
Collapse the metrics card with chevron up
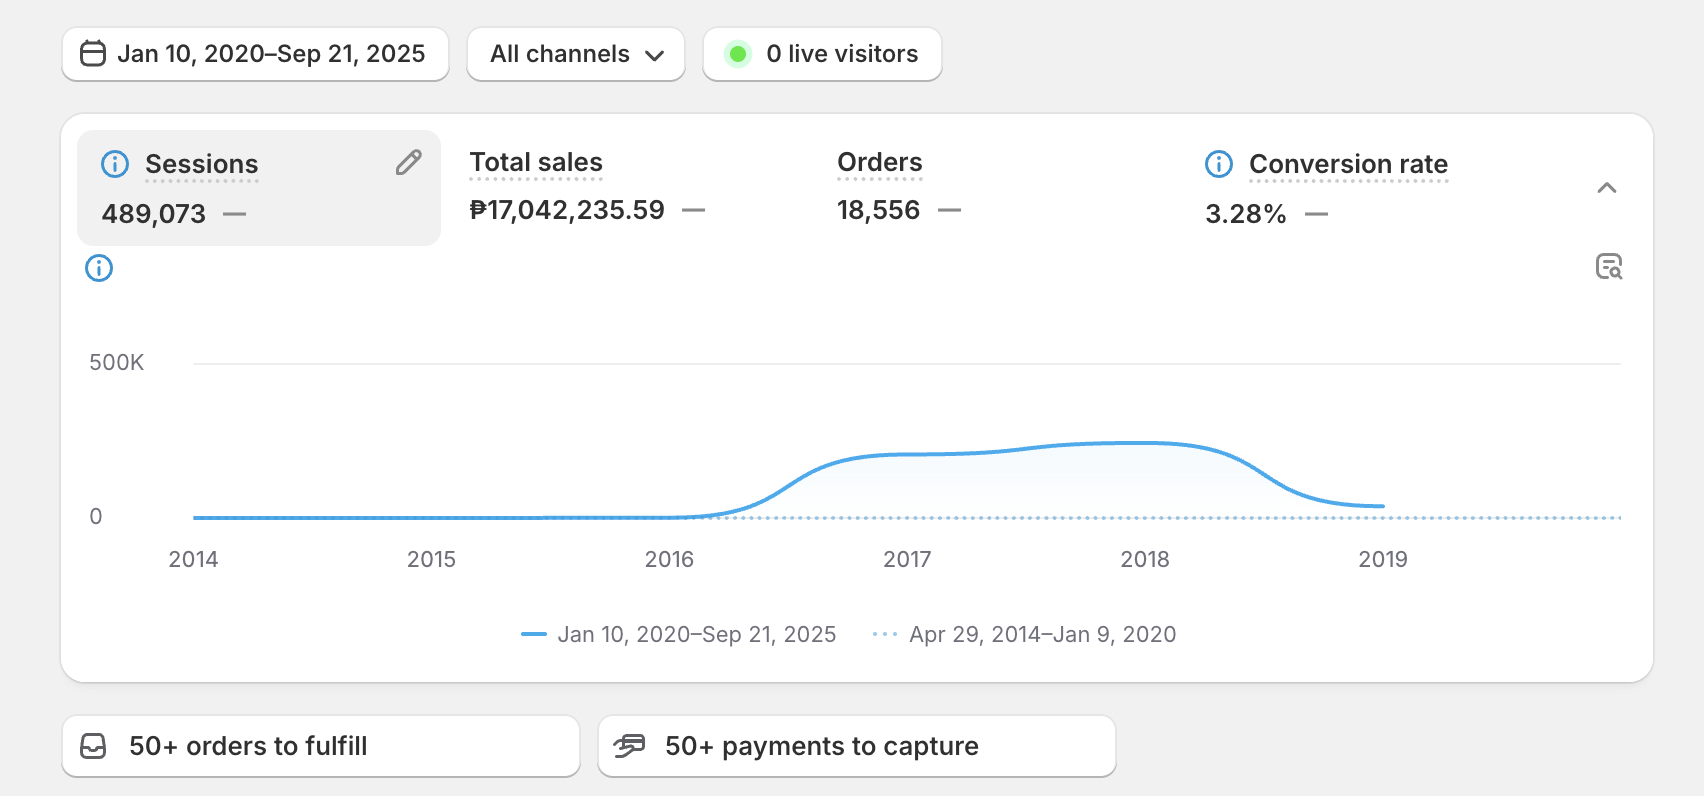pyautogui.click(x=1607, y=188)
